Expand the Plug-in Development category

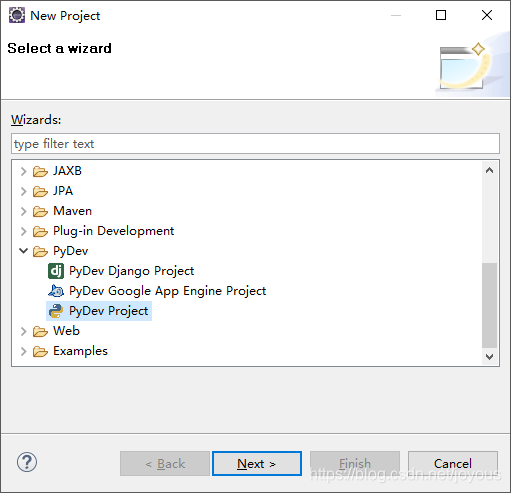point(23,231)
